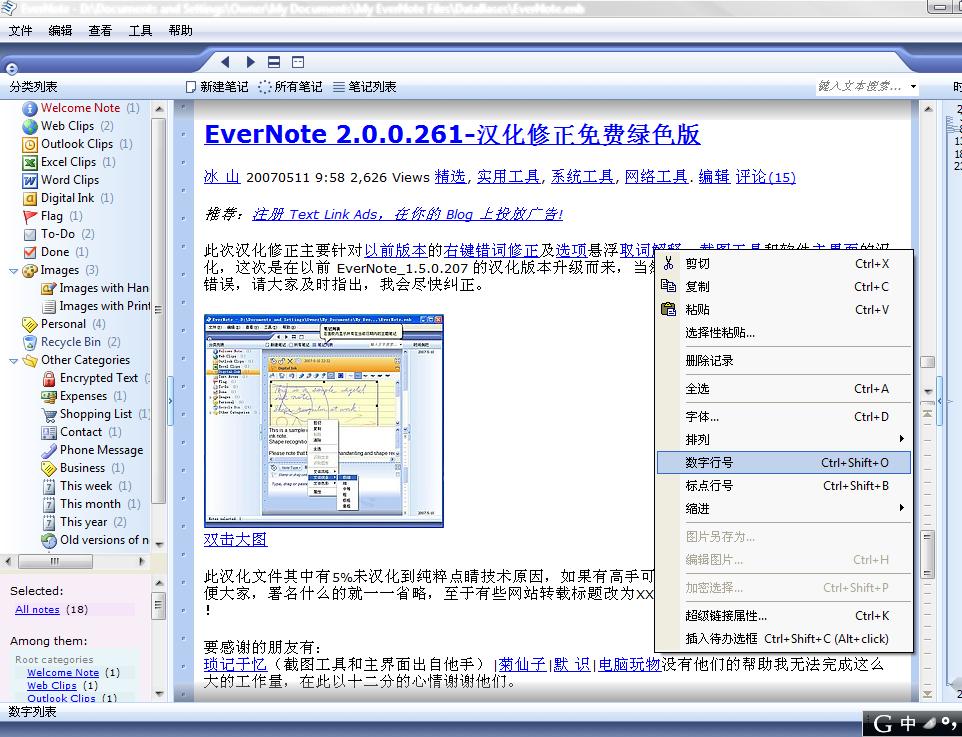This screenshot has height=737, width=962.
Task: Click the clipboard icon beside 粘贴
Action: tap(668, 309)
